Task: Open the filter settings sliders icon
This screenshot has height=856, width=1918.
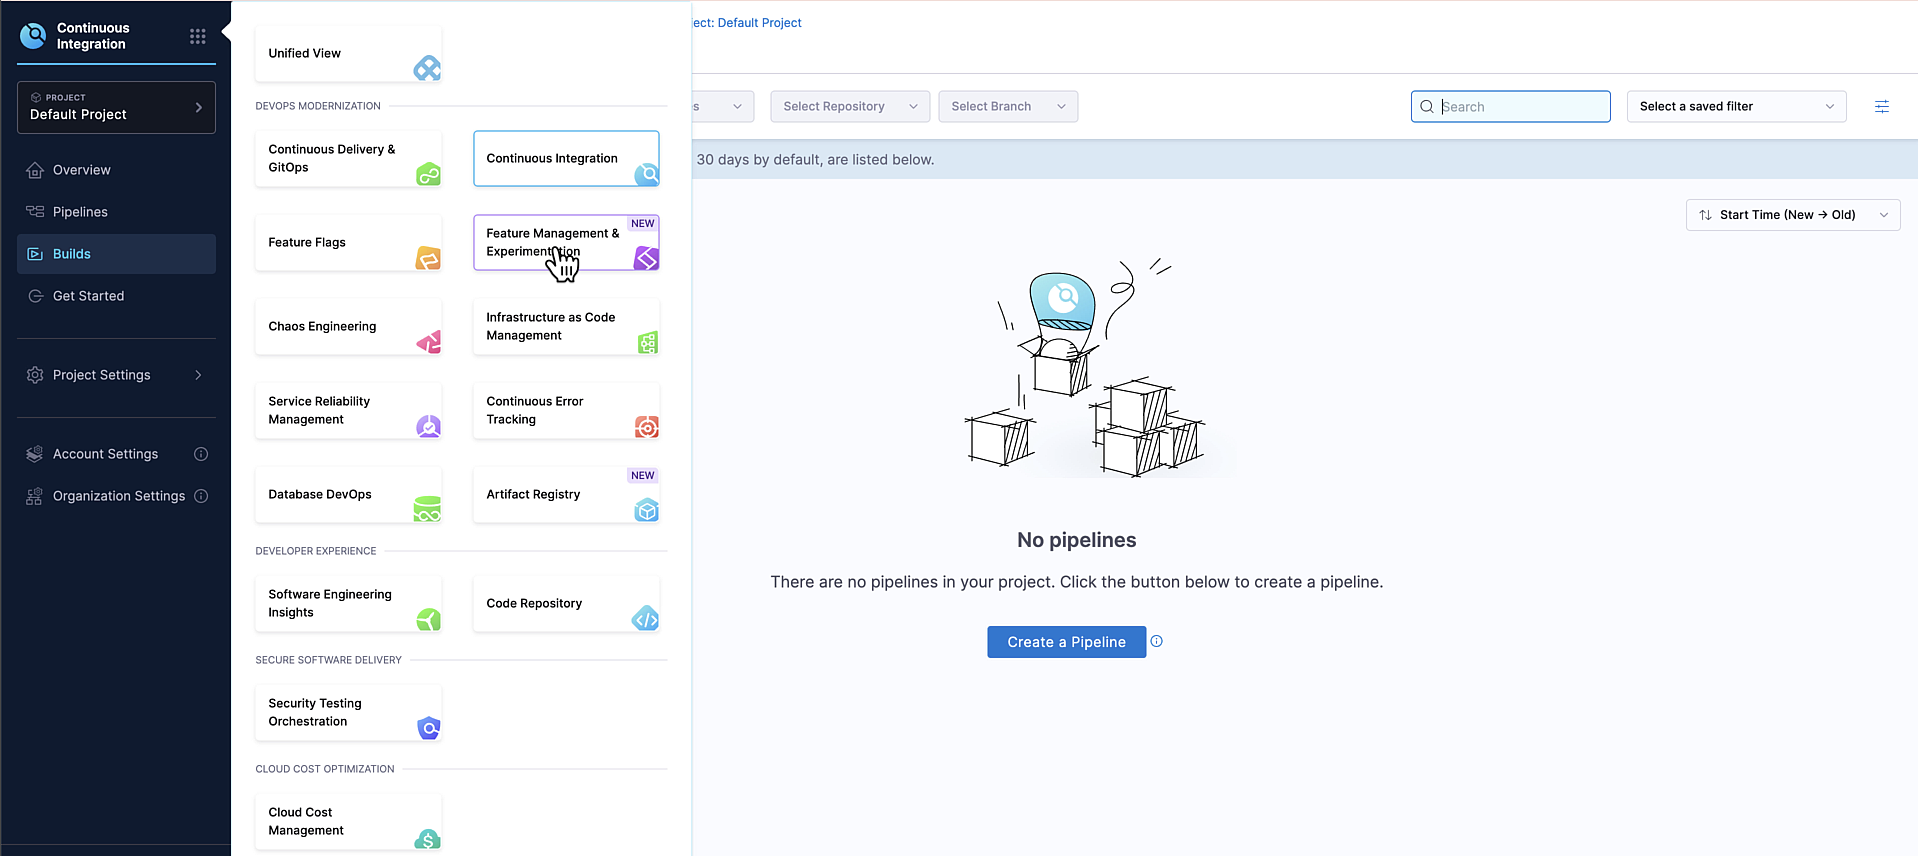Action: tap(1881, 107)
